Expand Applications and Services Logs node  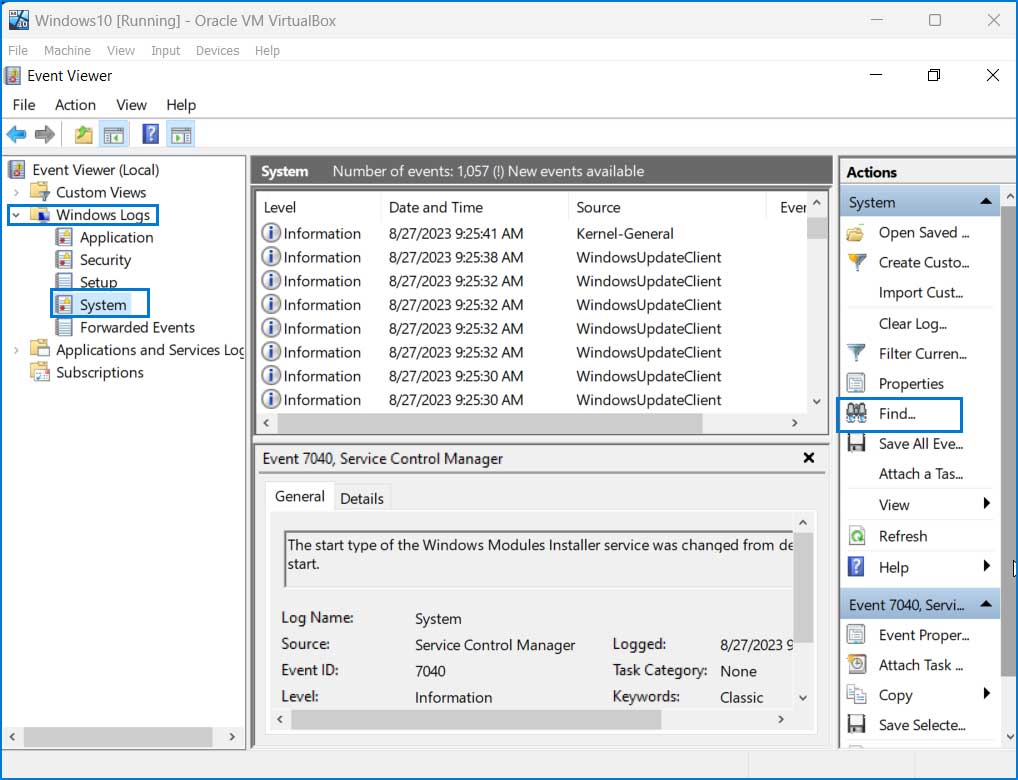(16, 350)
